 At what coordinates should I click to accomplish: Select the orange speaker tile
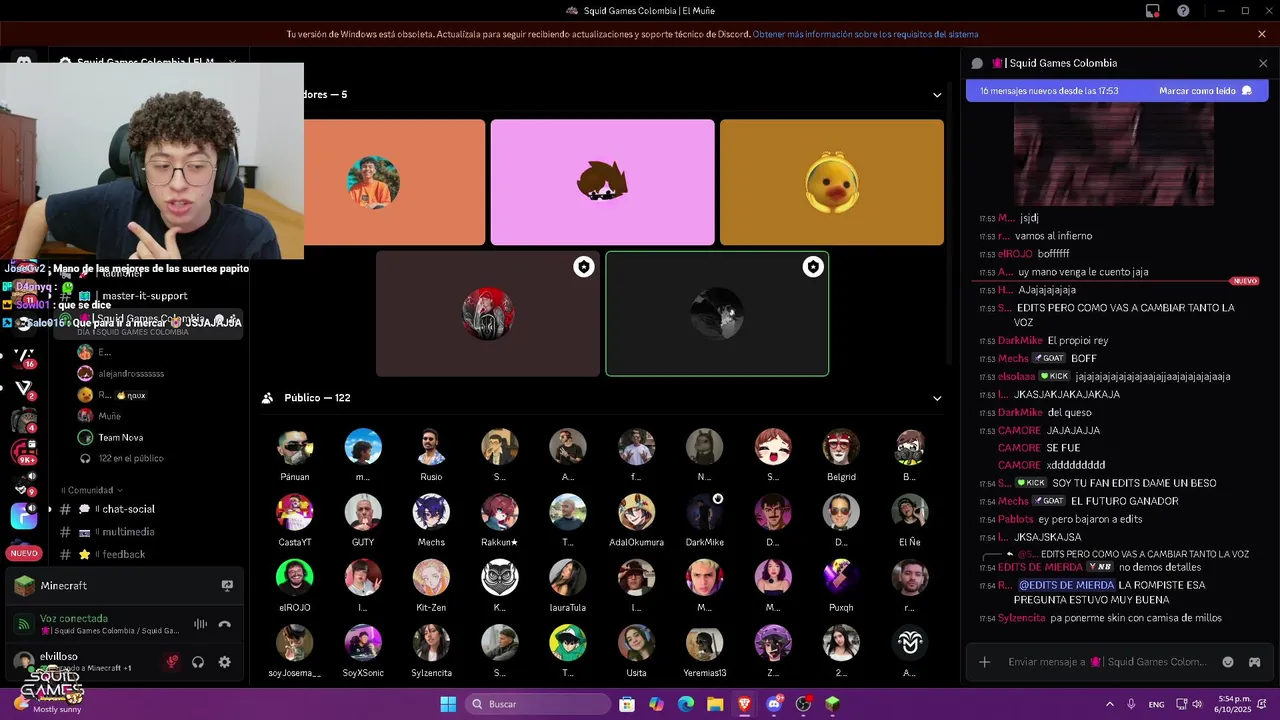point(394,182)
